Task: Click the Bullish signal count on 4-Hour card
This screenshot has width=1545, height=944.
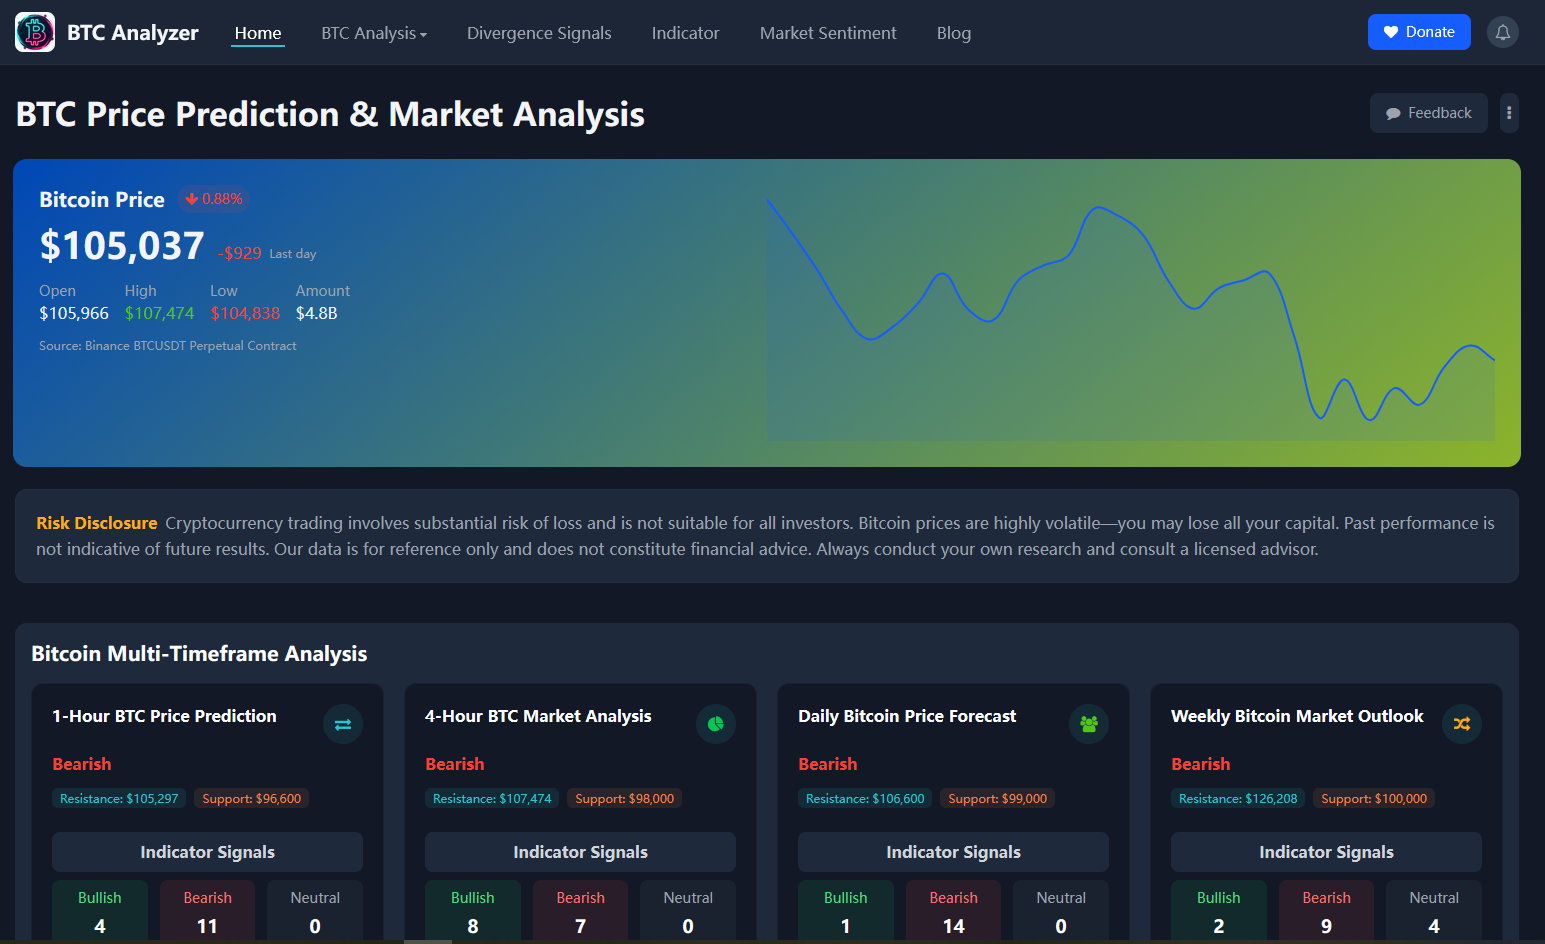Action: [473, 911]
